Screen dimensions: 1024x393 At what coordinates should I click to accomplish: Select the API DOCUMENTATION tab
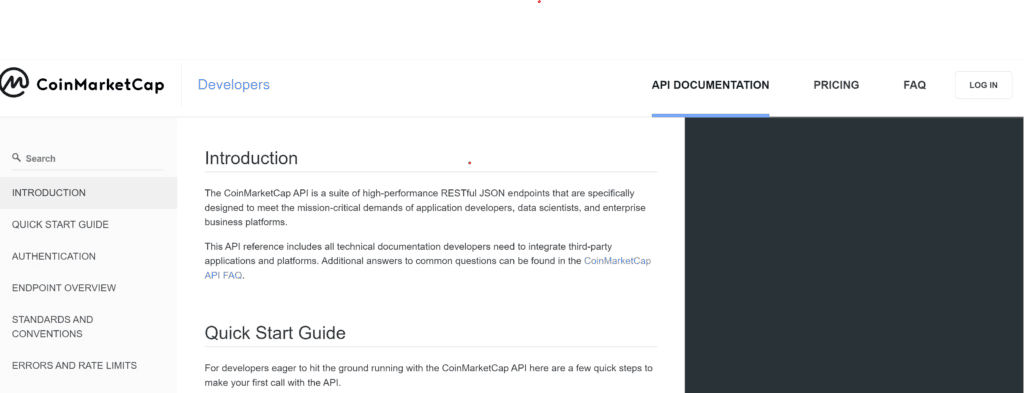(x=711, y=85)
